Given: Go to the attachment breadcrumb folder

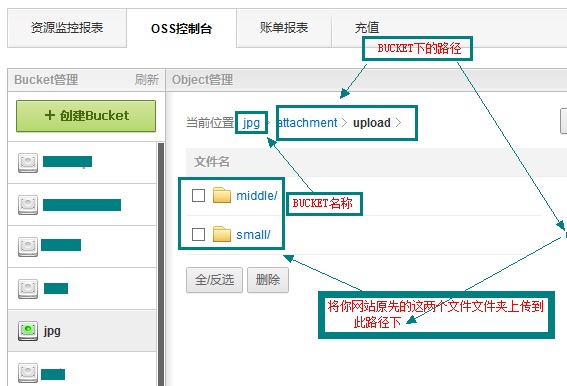Looking at the screenshot, I should click(x=307, y=123).
